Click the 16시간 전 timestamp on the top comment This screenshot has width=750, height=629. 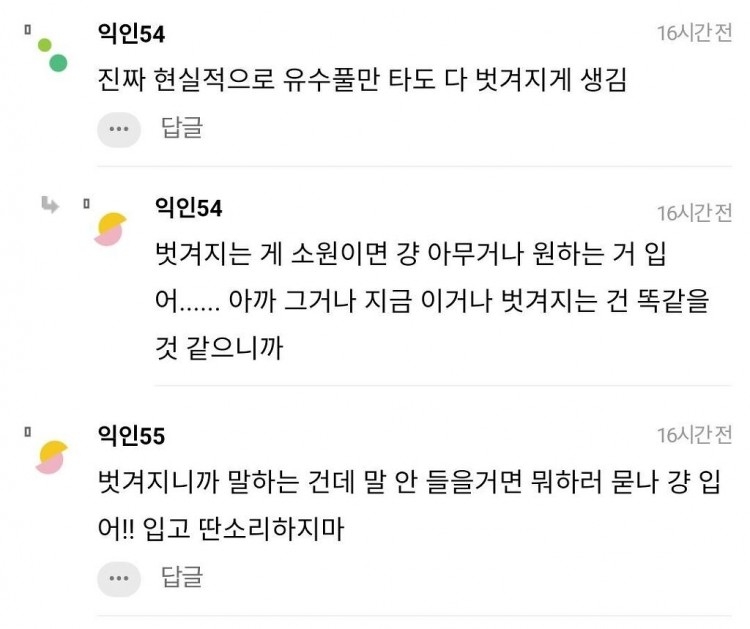tap(694, 33)
